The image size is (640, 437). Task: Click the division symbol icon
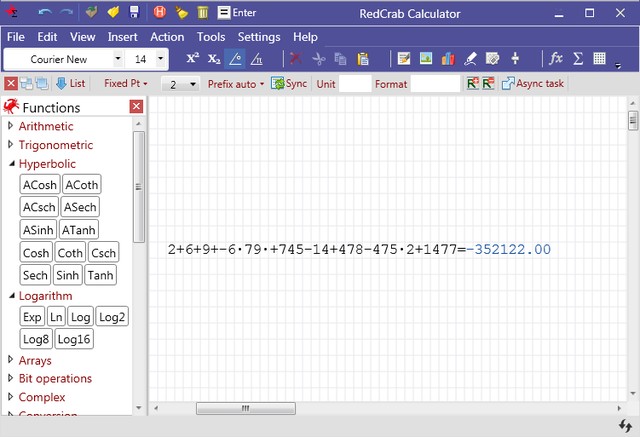click(515, 59)
